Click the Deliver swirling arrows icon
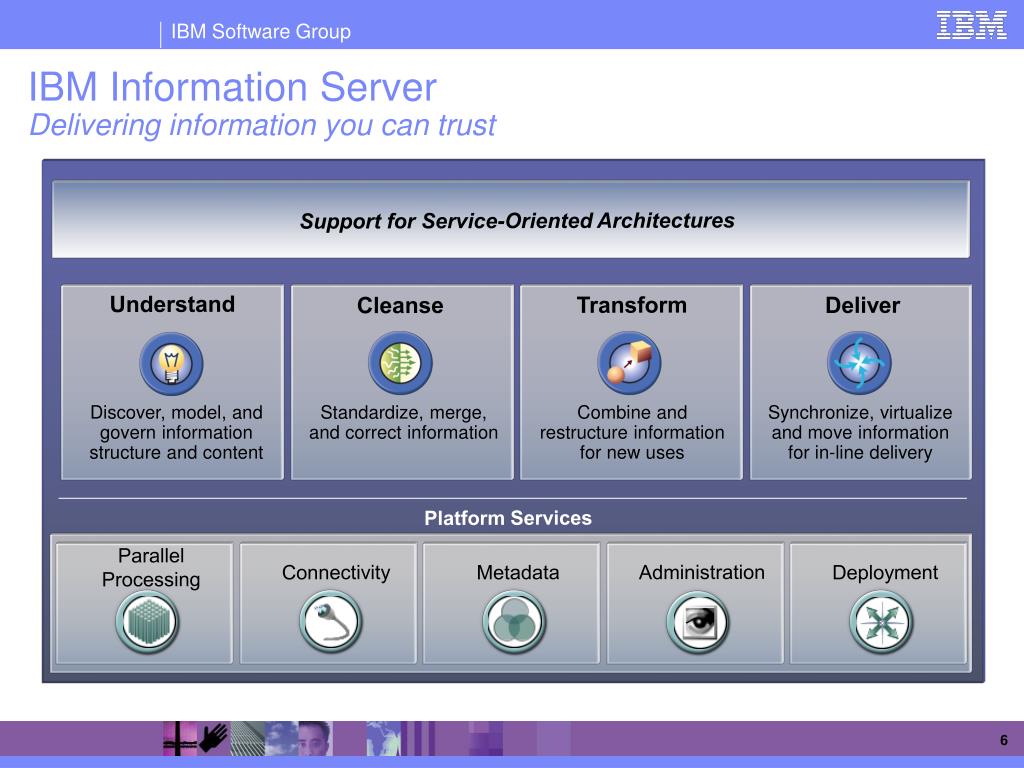1024x768 pixels. (x=859, y=362)
